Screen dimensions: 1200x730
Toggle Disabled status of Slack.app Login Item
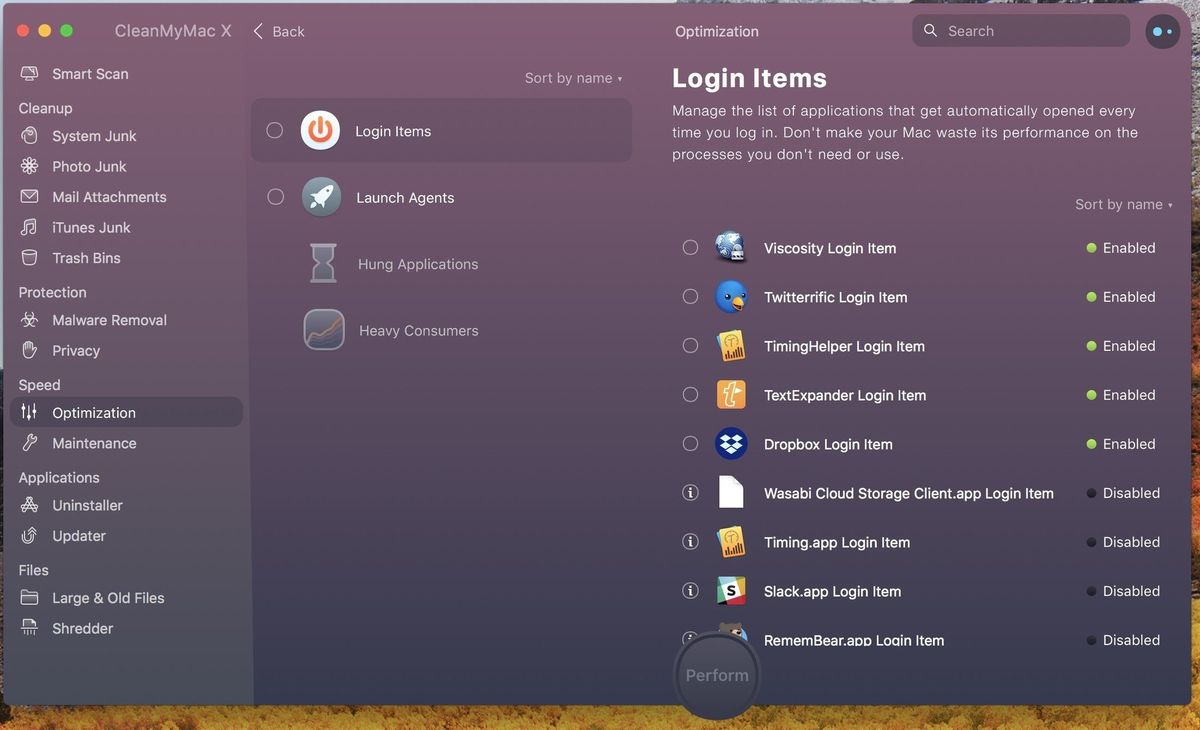tap(1123, 591)
